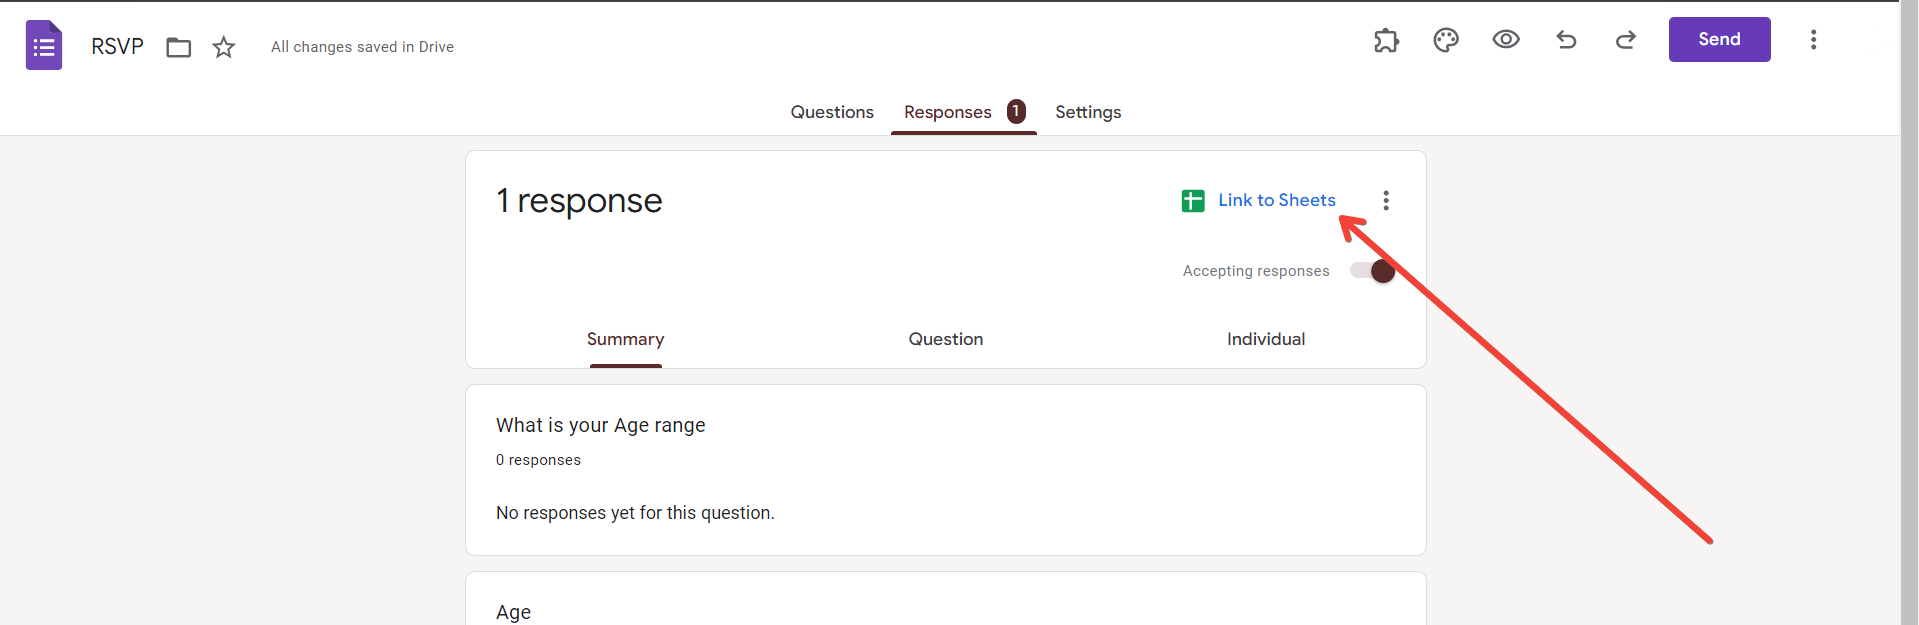The width and height of the screenshot is (1919, 625).
Task: Click the undo arrow
Action: tap(1566, 40)
